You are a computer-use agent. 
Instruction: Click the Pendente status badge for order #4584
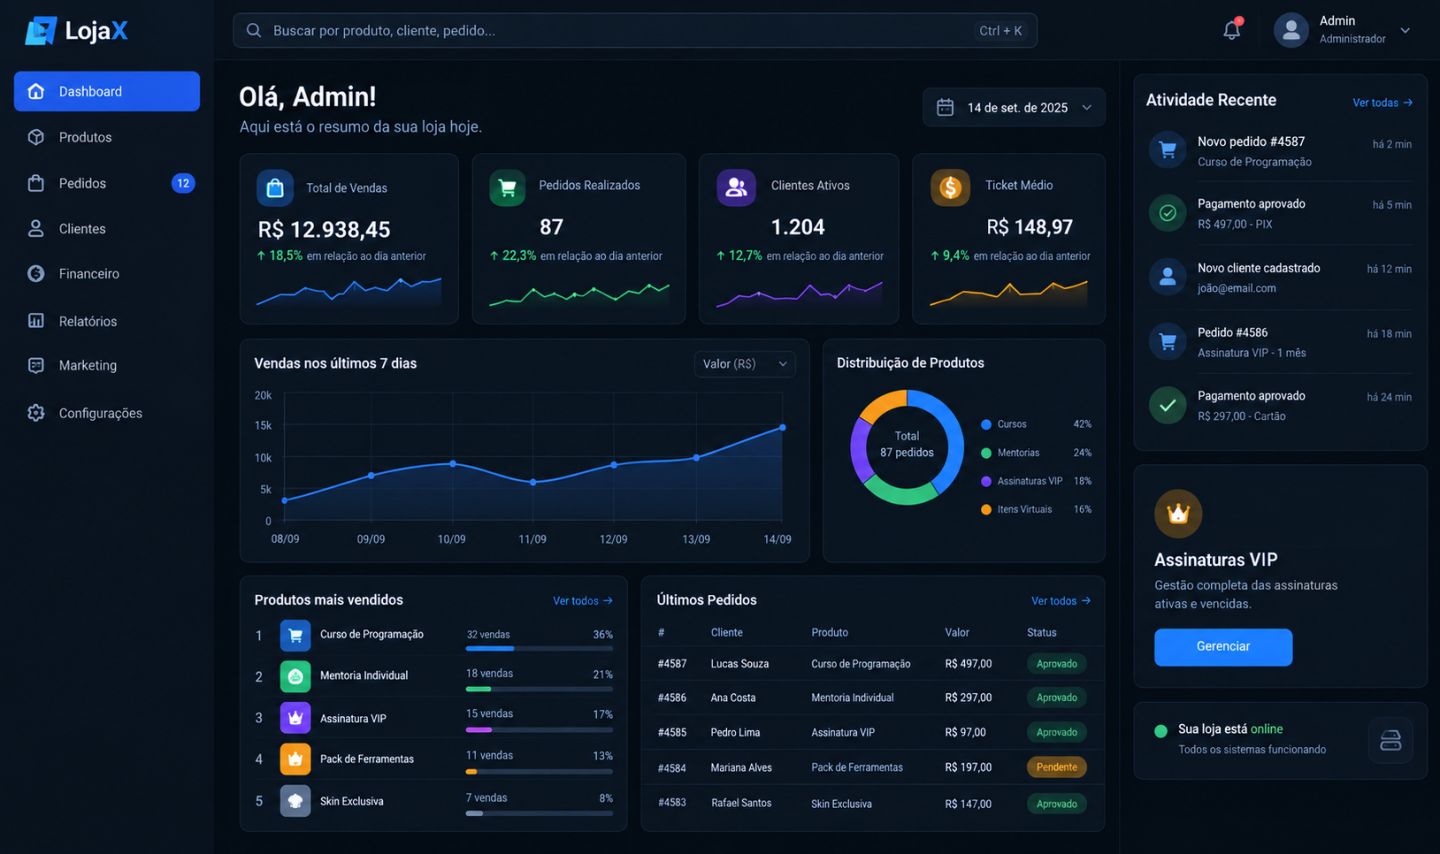(1056, 768)
